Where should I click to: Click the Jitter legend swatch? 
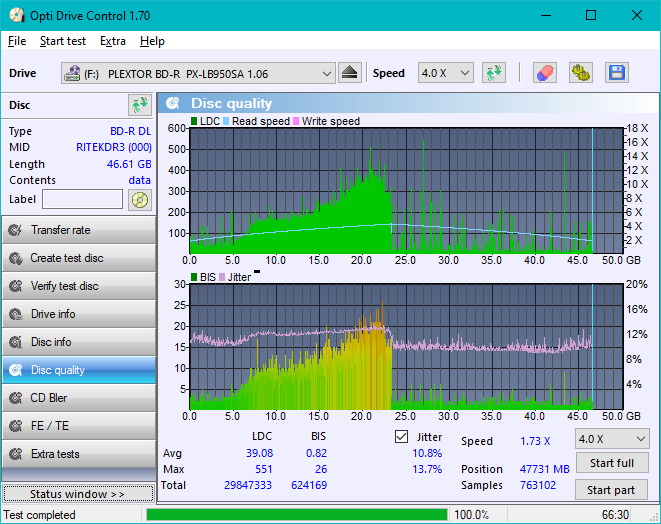[x=222, y=277]
